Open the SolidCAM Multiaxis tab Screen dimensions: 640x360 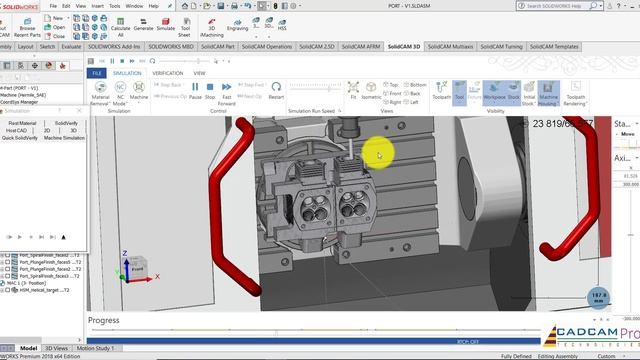pos(450,47)
